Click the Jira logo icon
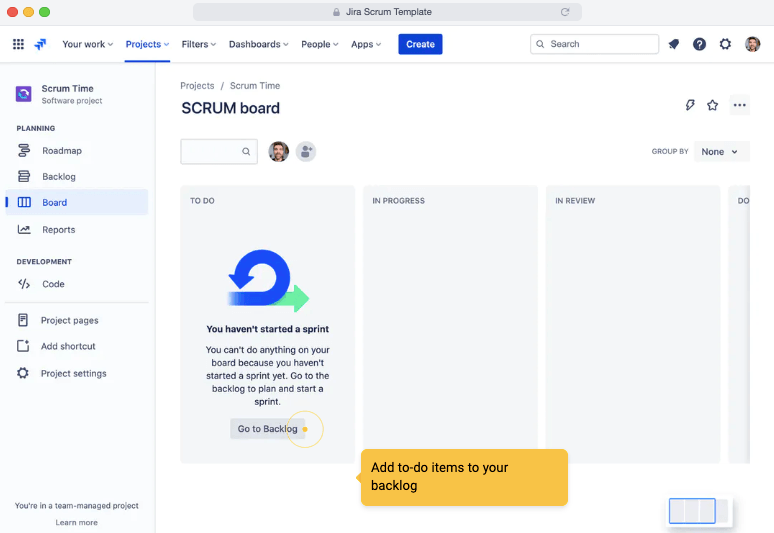The image size is (774, 533). pyautogui.click(x=40, y=44)
